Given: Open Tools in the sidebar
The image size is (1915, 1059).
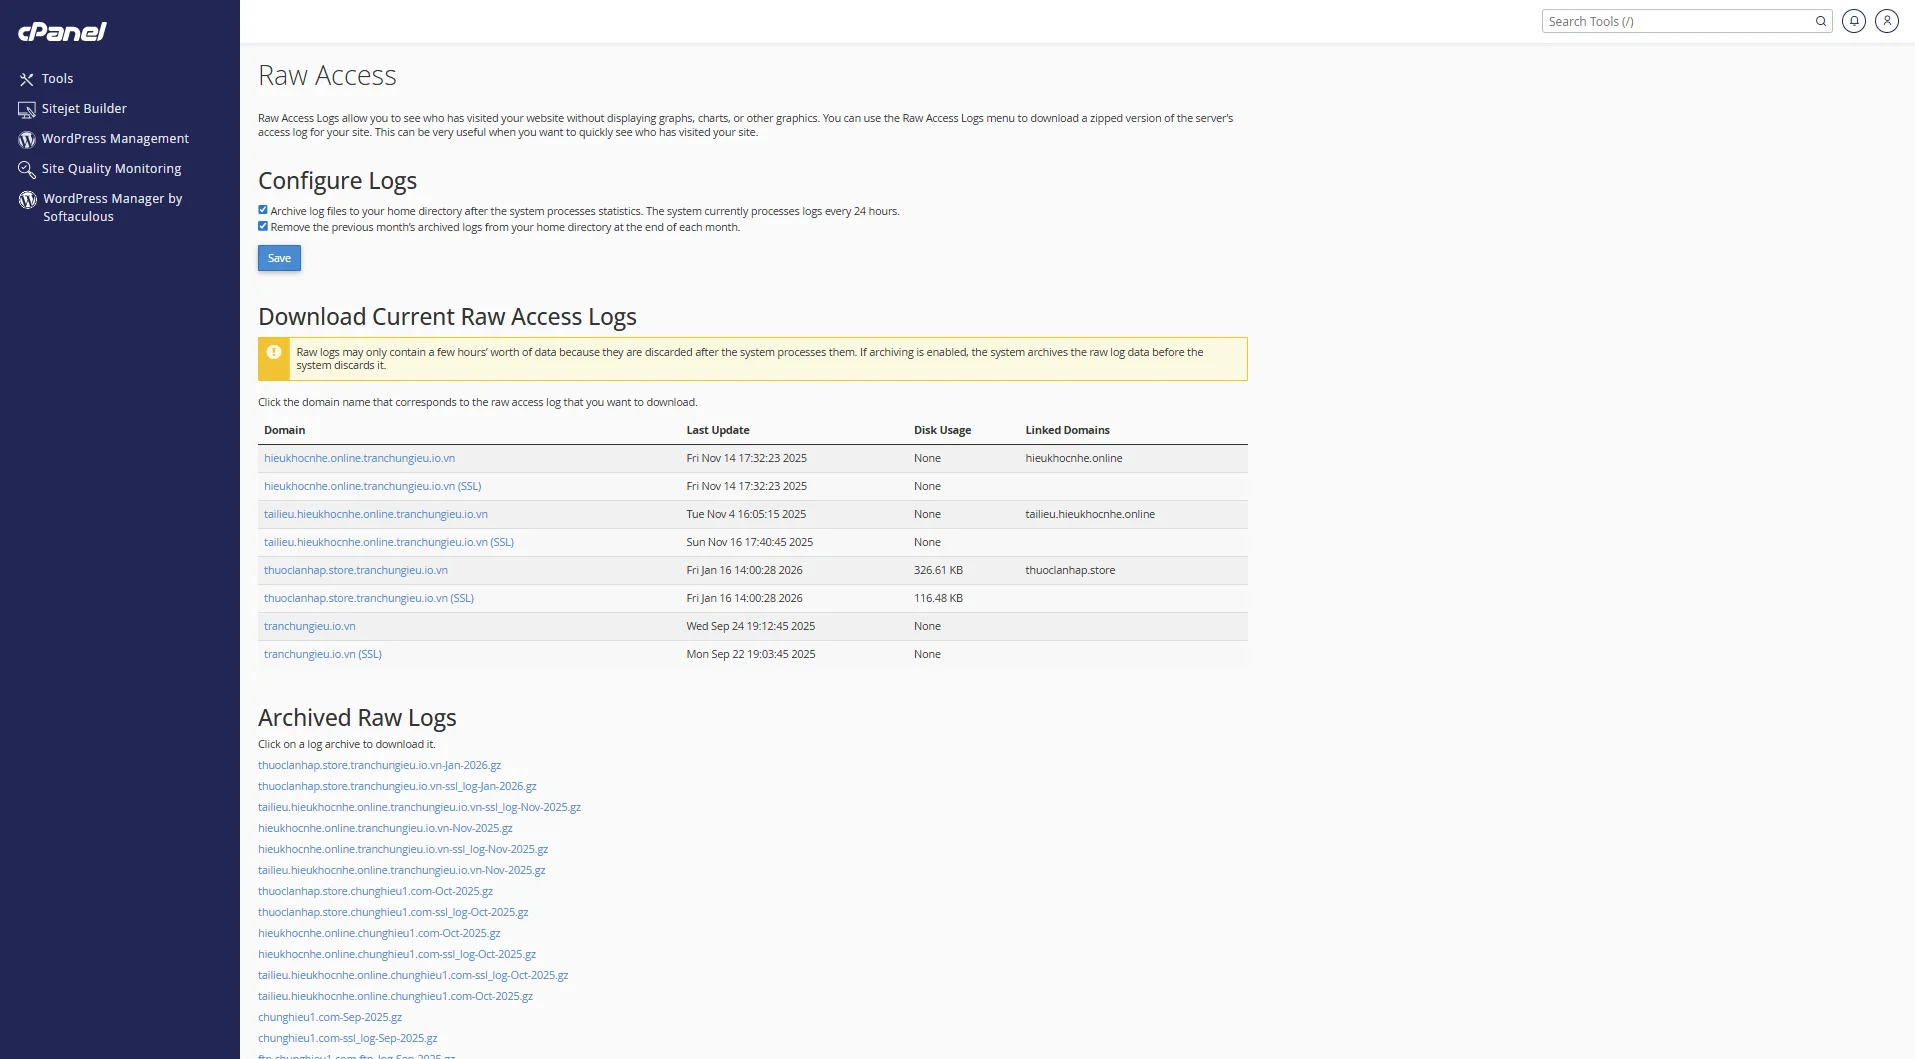Looking at the screenshot, I should pyautogui.click(x=57, y=78).
